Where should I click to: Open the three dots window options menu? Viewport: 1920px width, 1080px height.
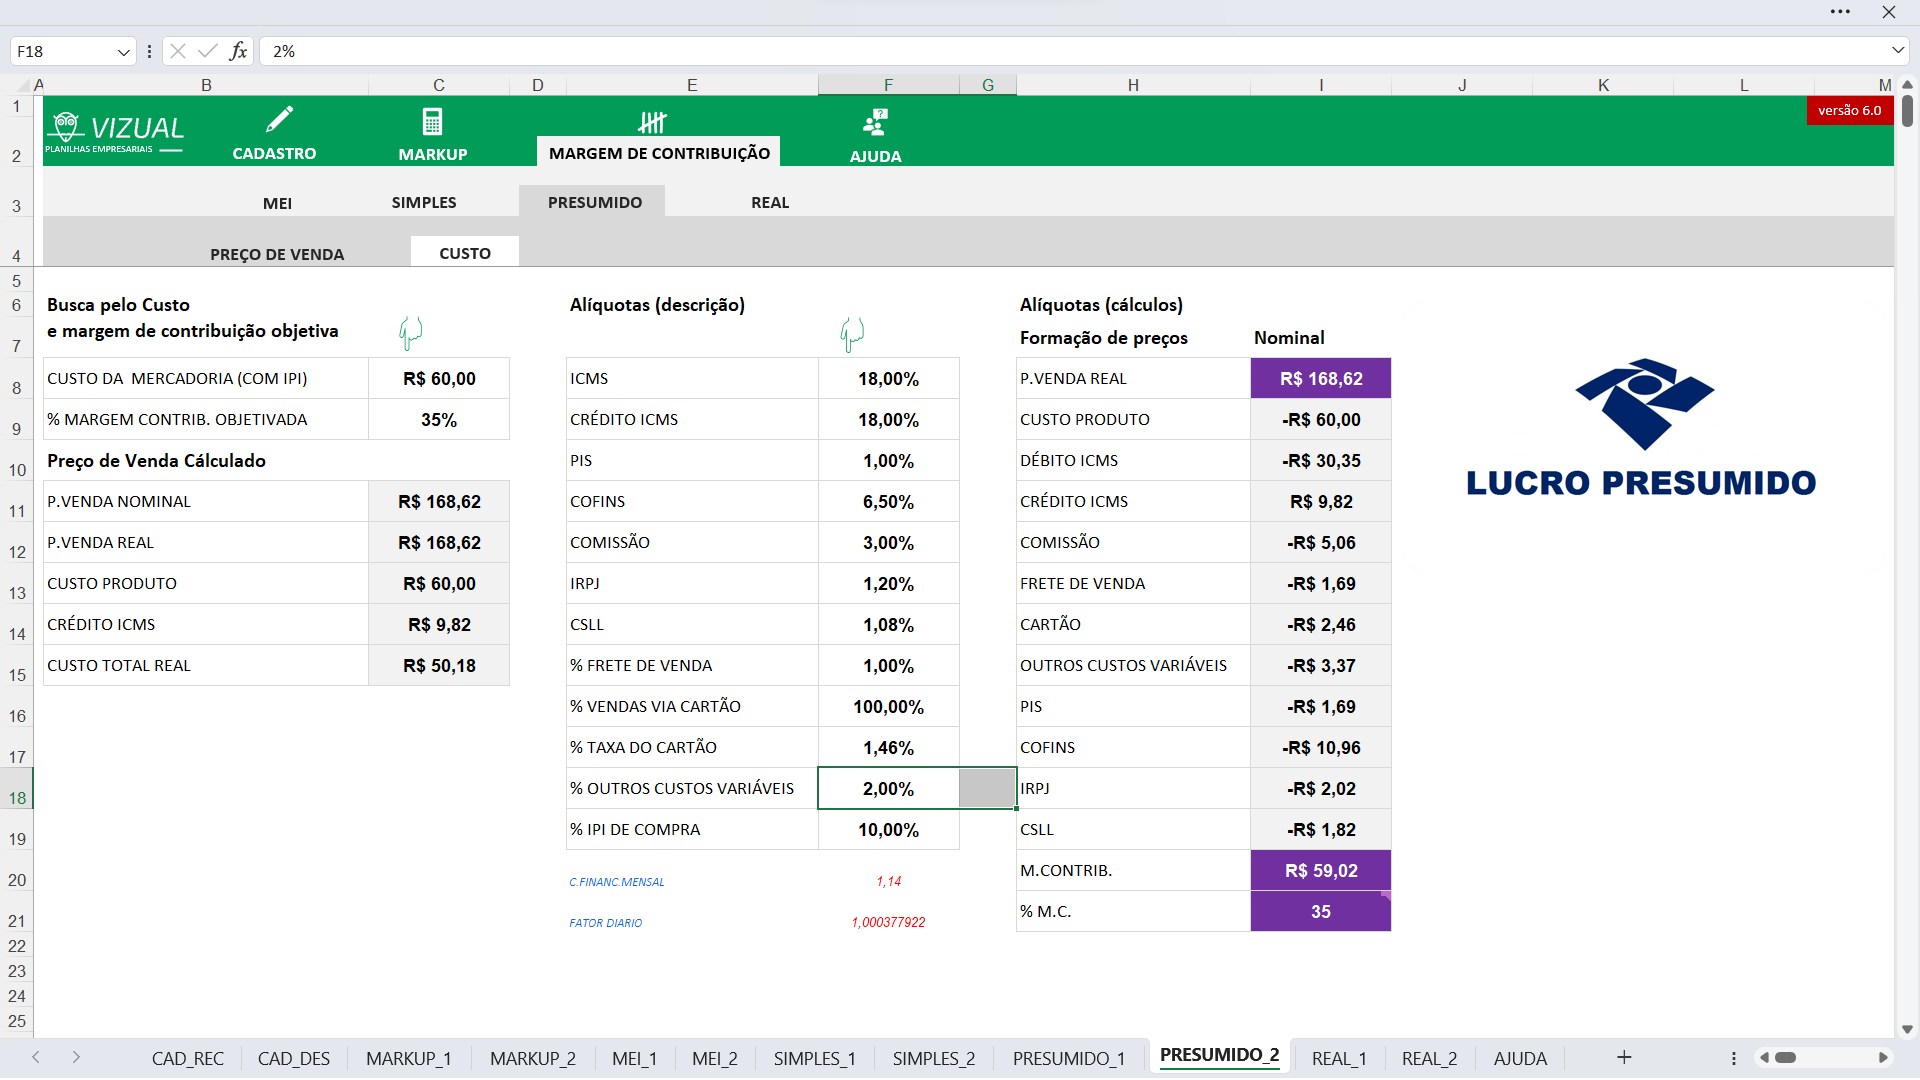click(x=1840, y=12)
